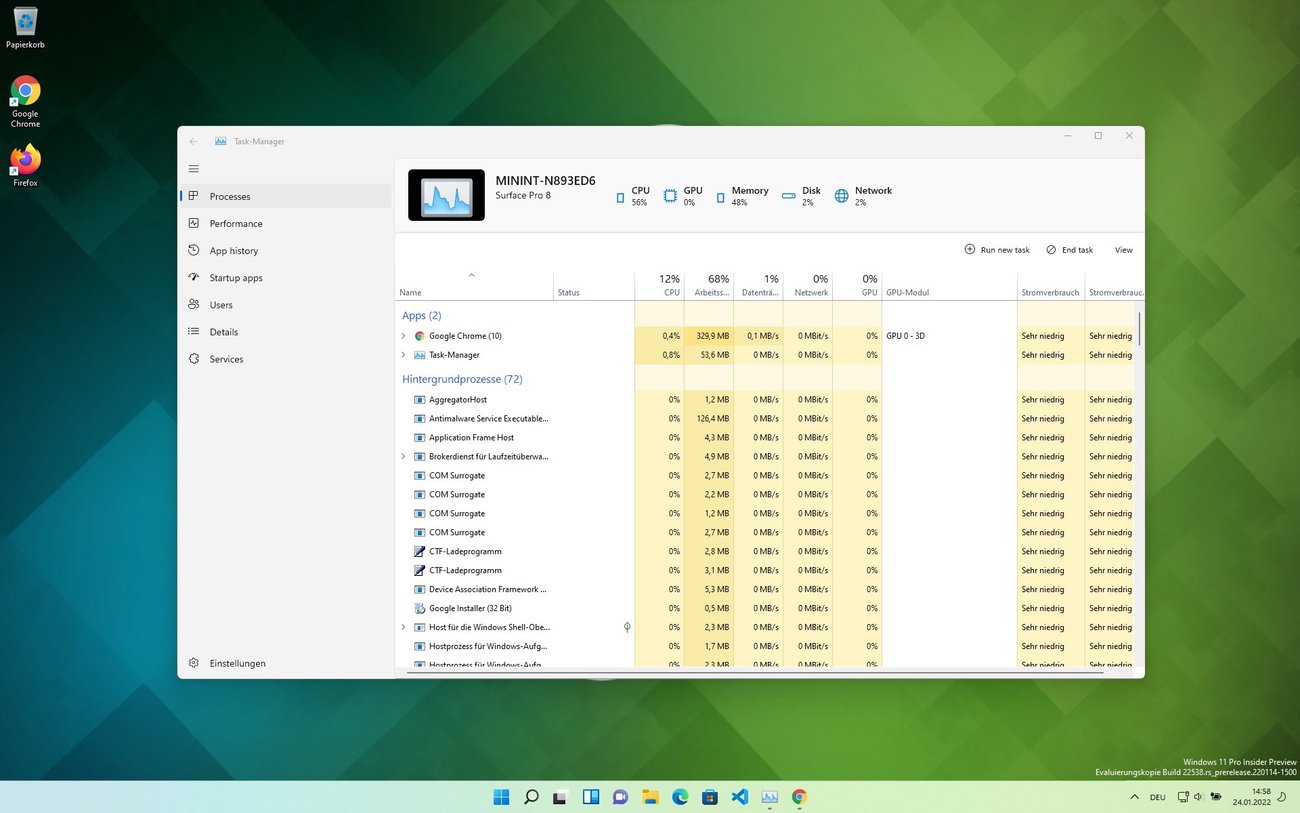This screenshot has height=813, width=1300.
Task: Open the Performance section in the sidebar
Action: [236, 223]
